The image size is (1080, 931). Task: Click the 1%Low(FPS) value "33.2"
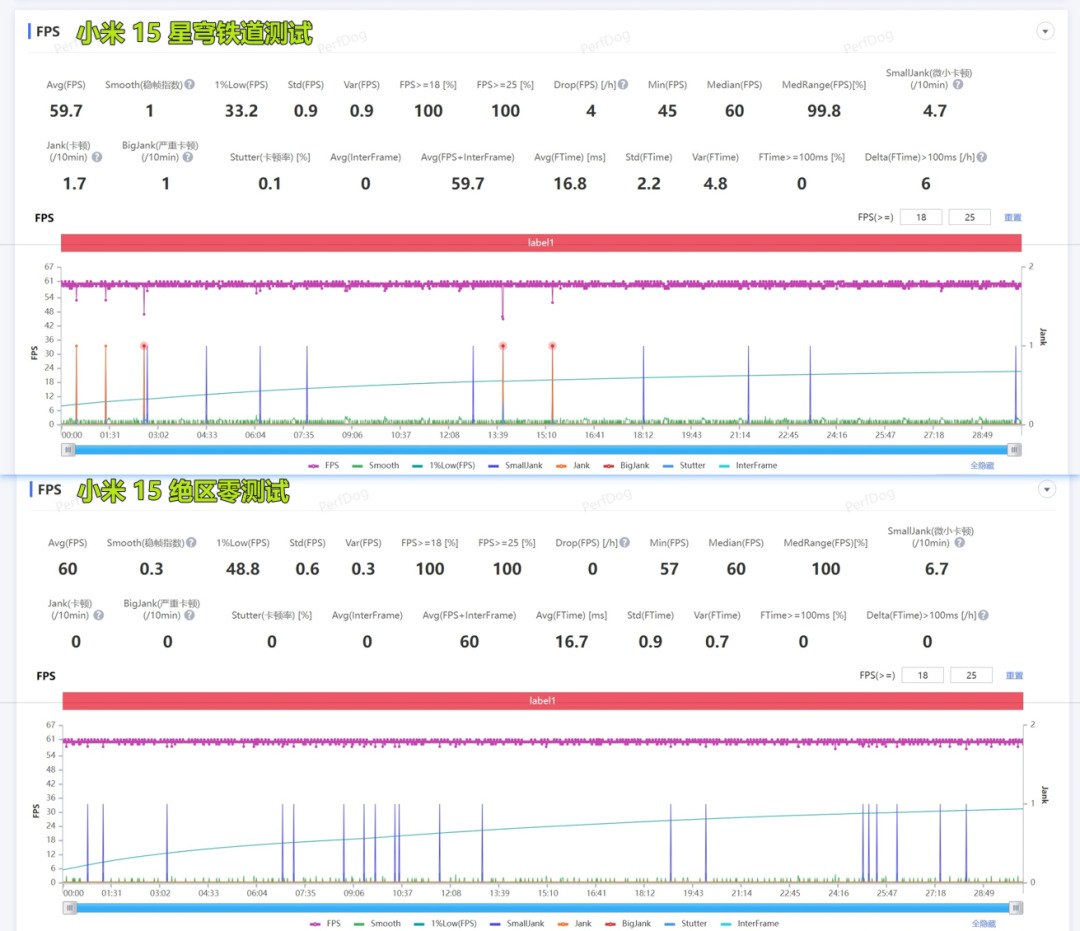pos(241,111)
